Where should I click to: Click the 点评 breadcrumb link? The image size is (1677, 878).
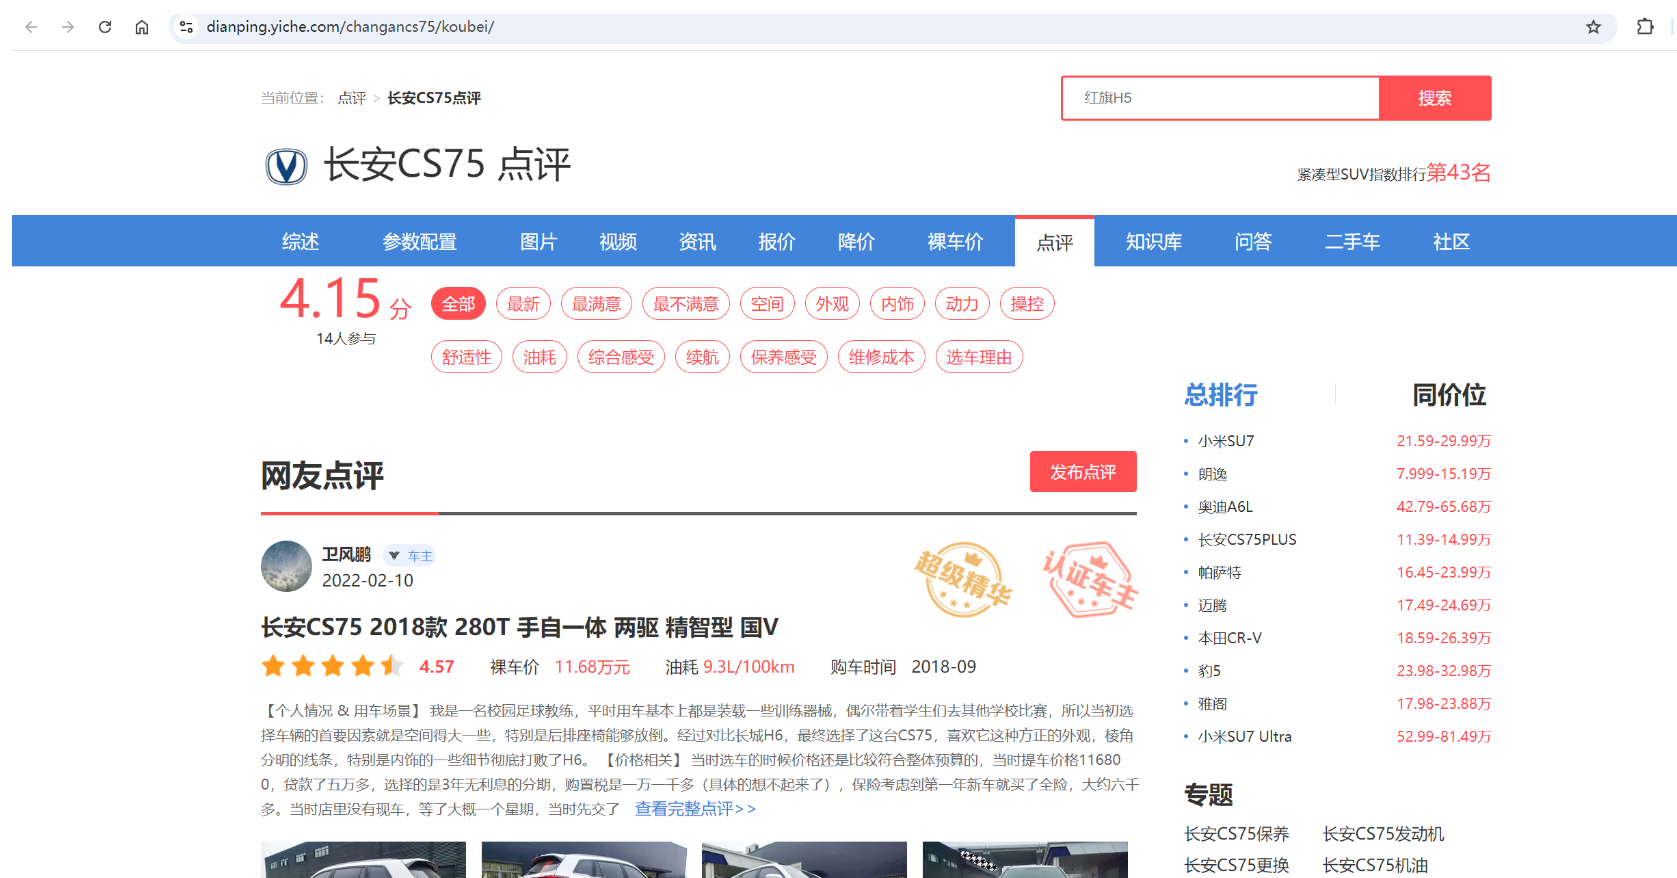point(352,98)
